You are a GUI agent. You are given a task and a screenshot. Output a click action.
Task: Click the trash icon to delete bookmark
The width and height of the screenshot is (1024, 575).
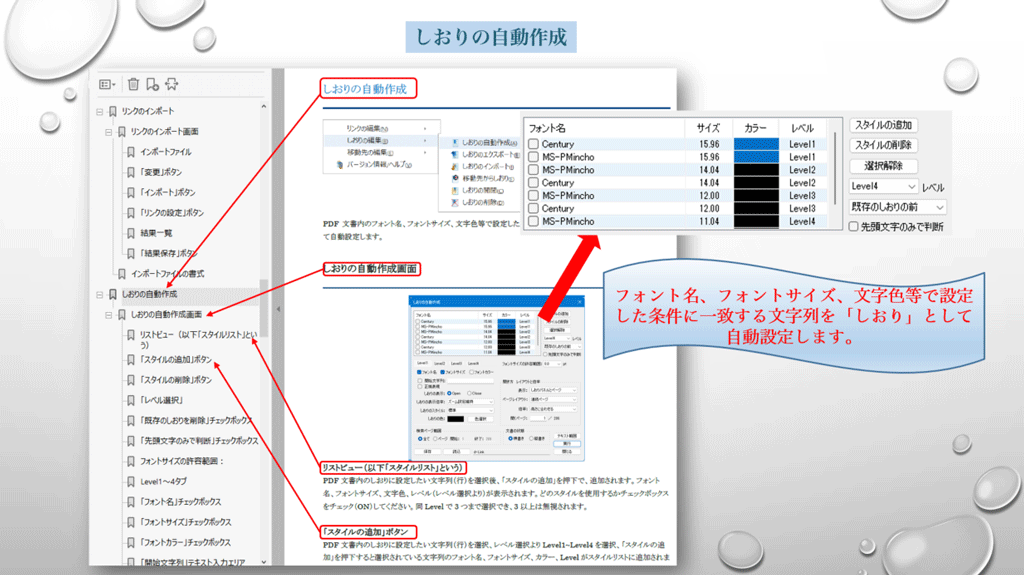[133, 84]
